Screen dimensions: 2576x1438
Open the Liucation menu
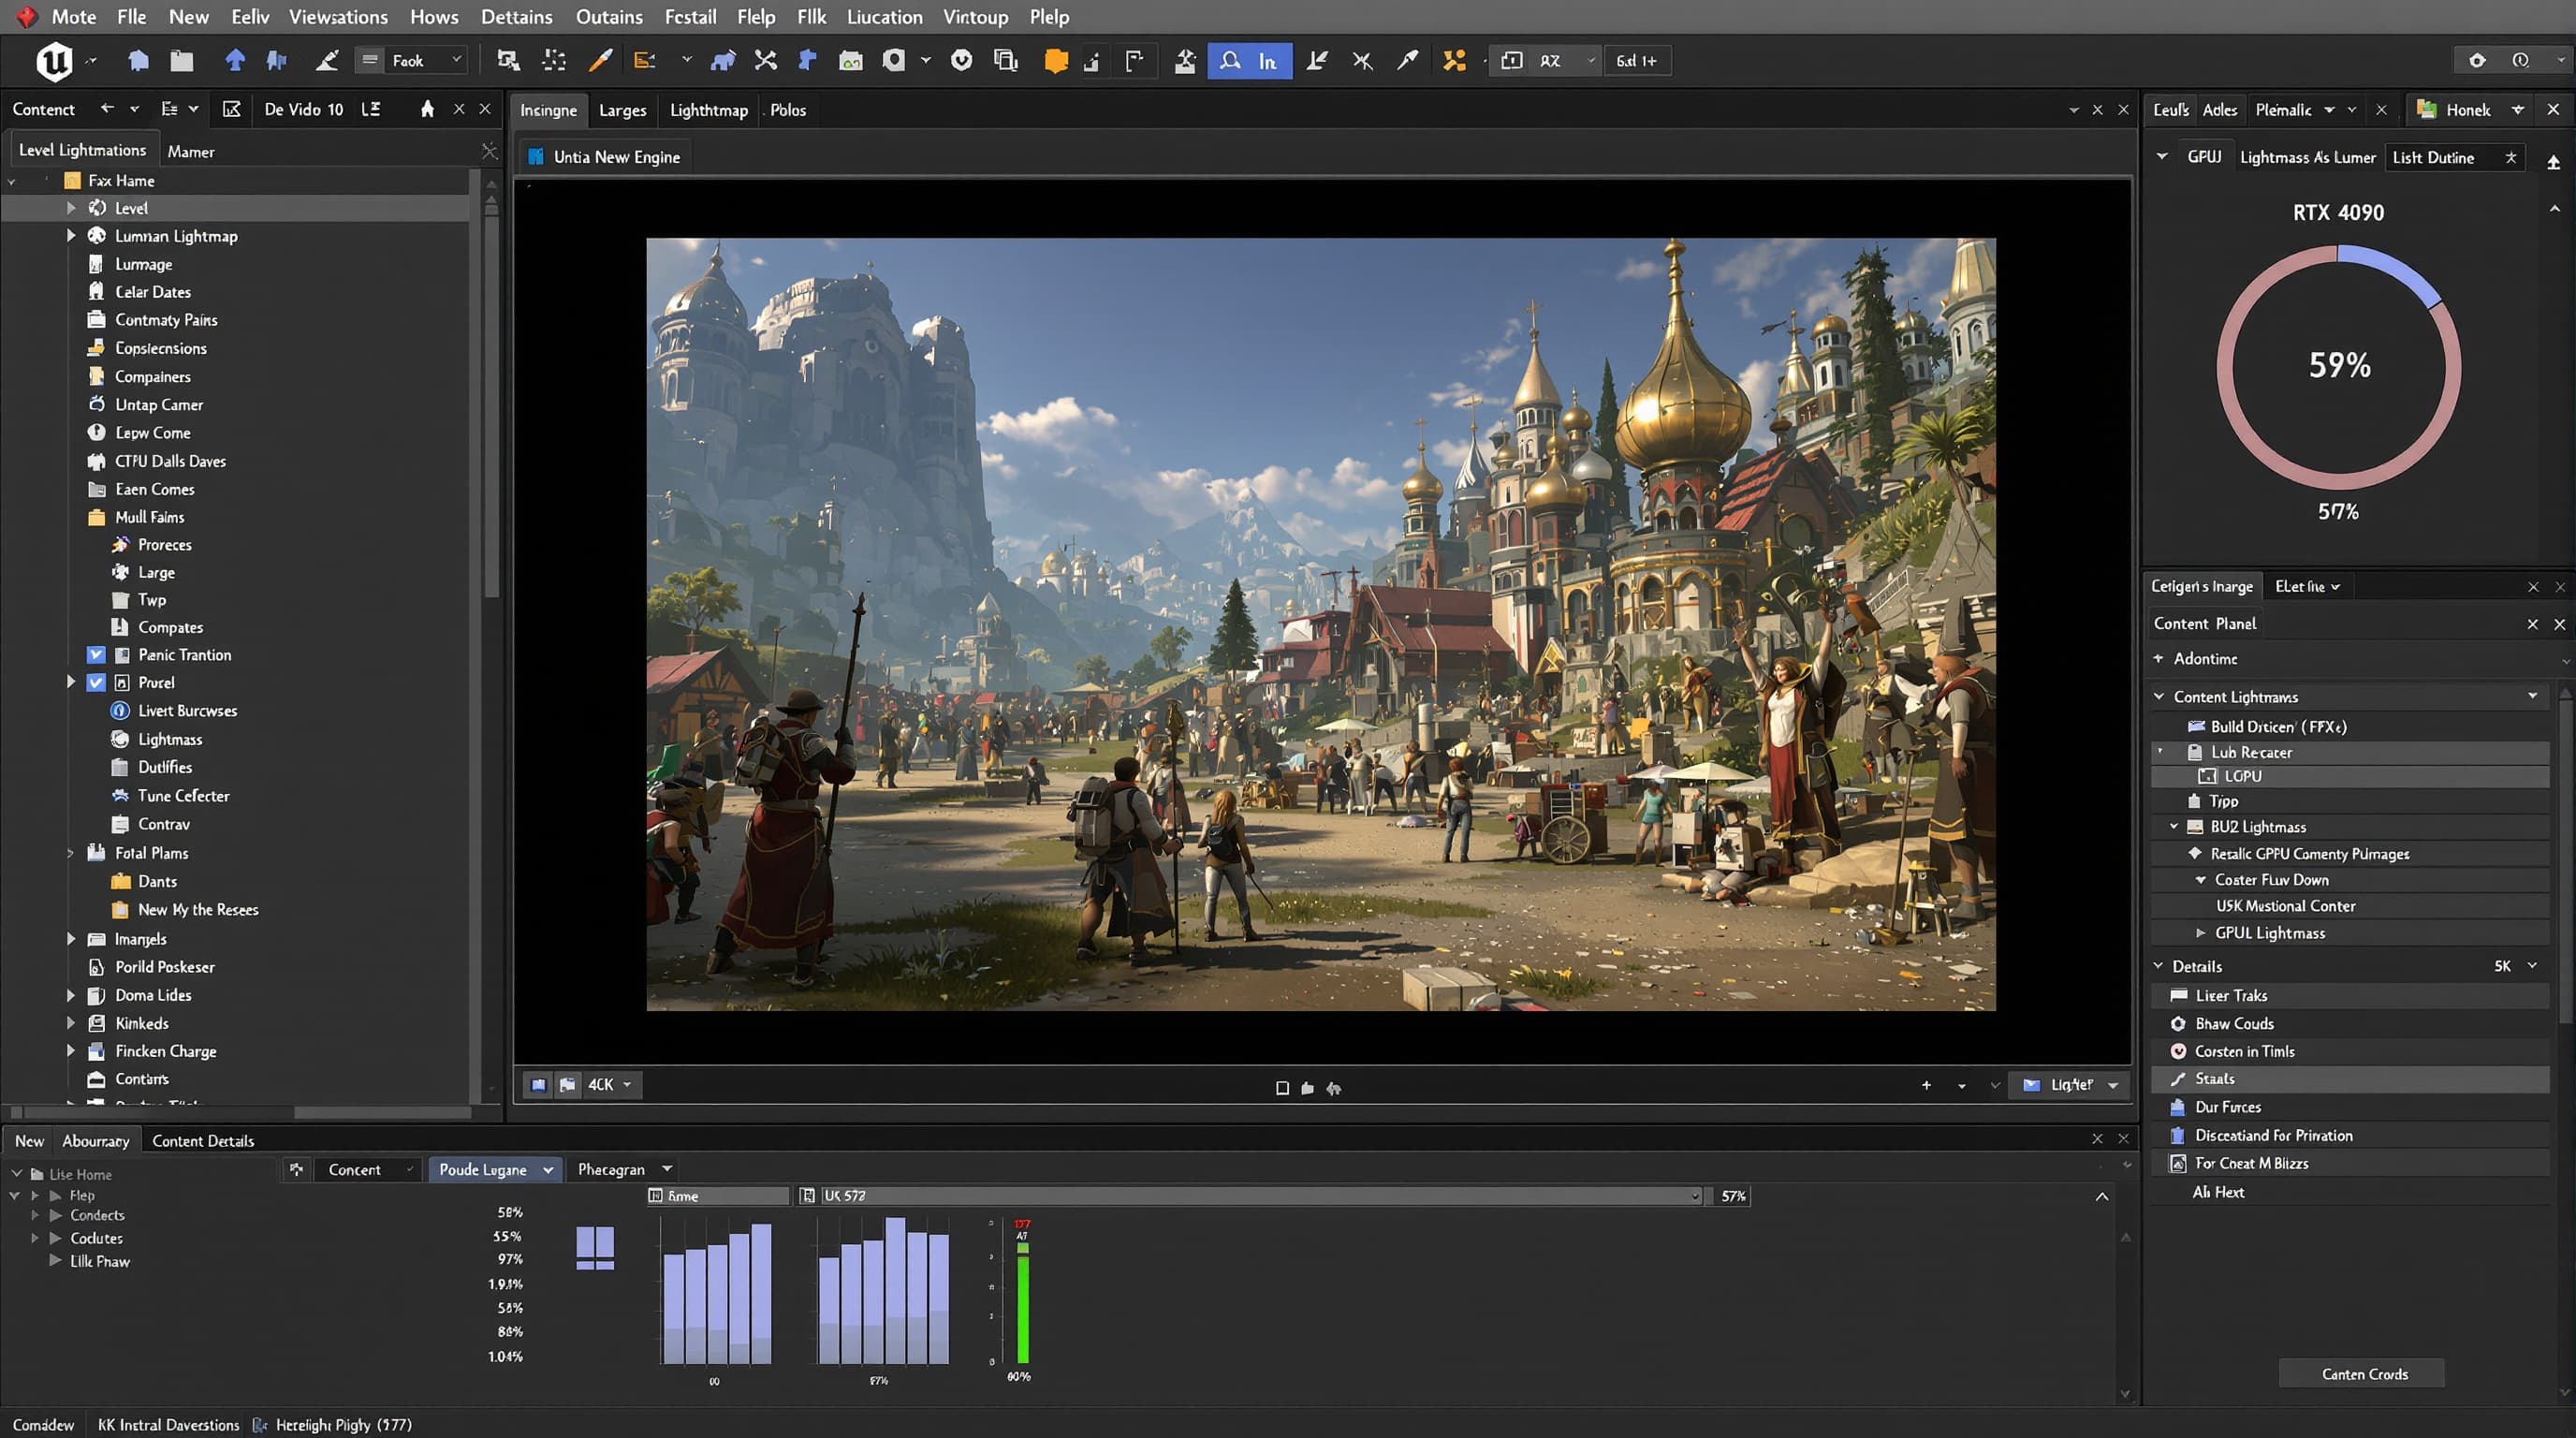pos(884,17)
